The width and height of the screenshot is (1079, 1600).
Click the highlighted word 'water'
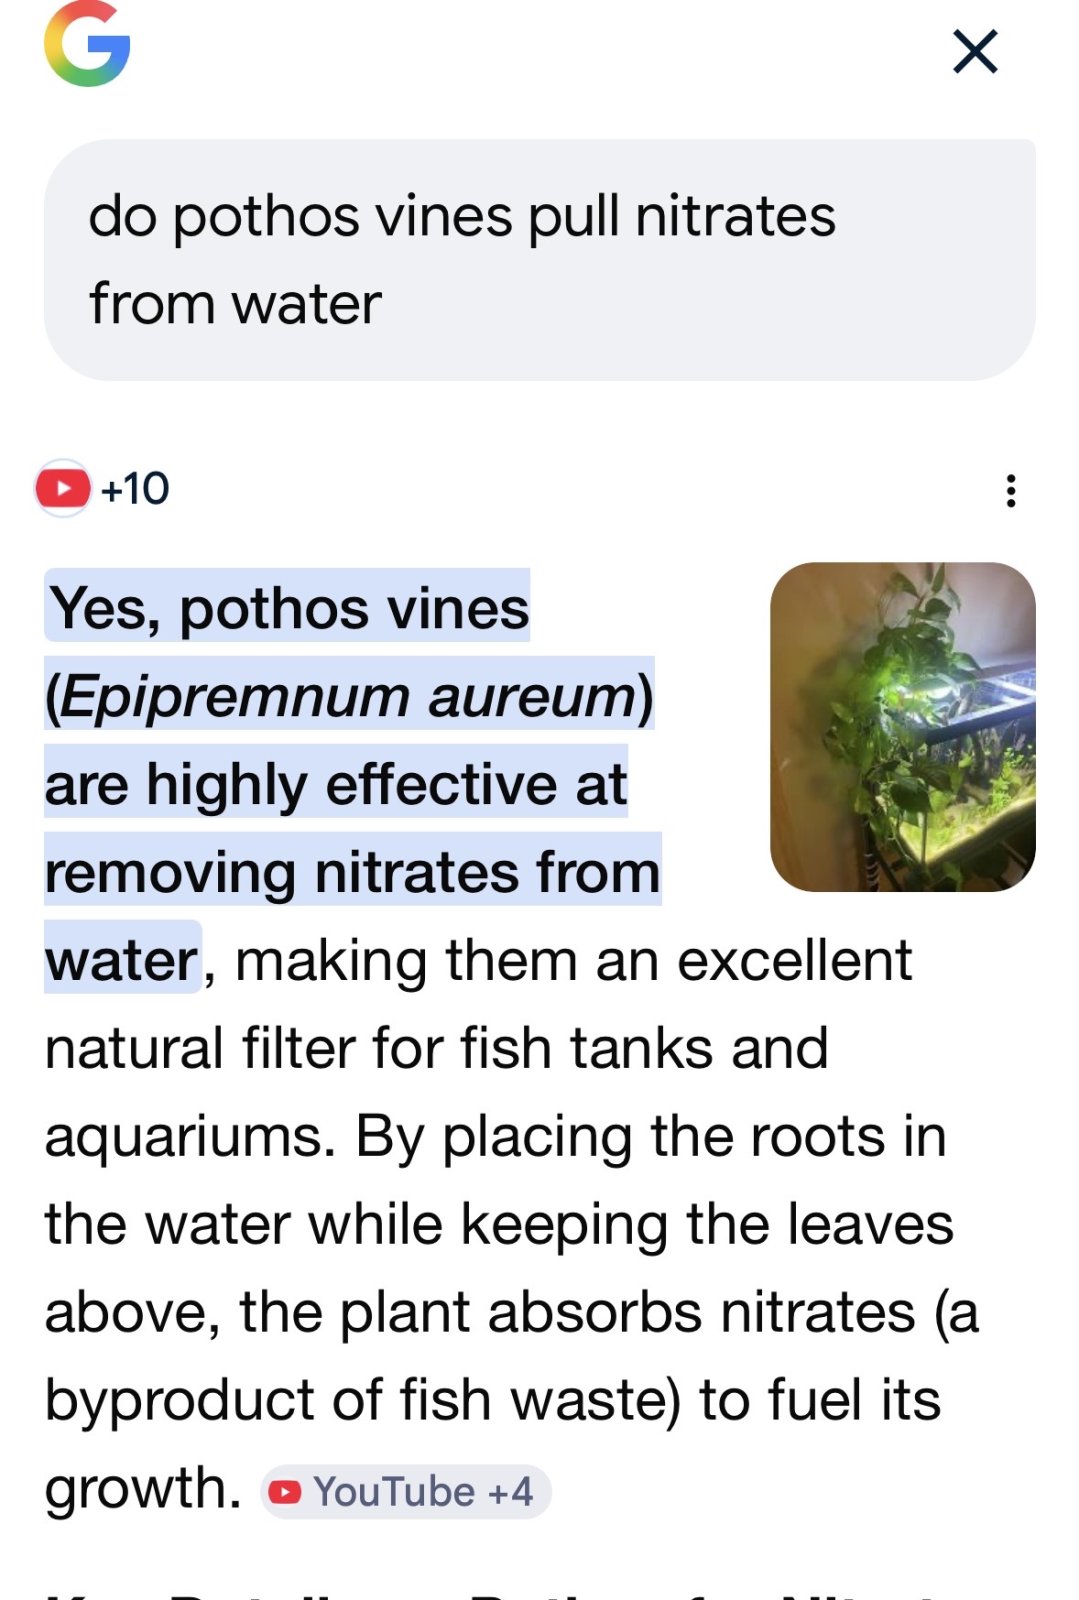coord(122,960)
